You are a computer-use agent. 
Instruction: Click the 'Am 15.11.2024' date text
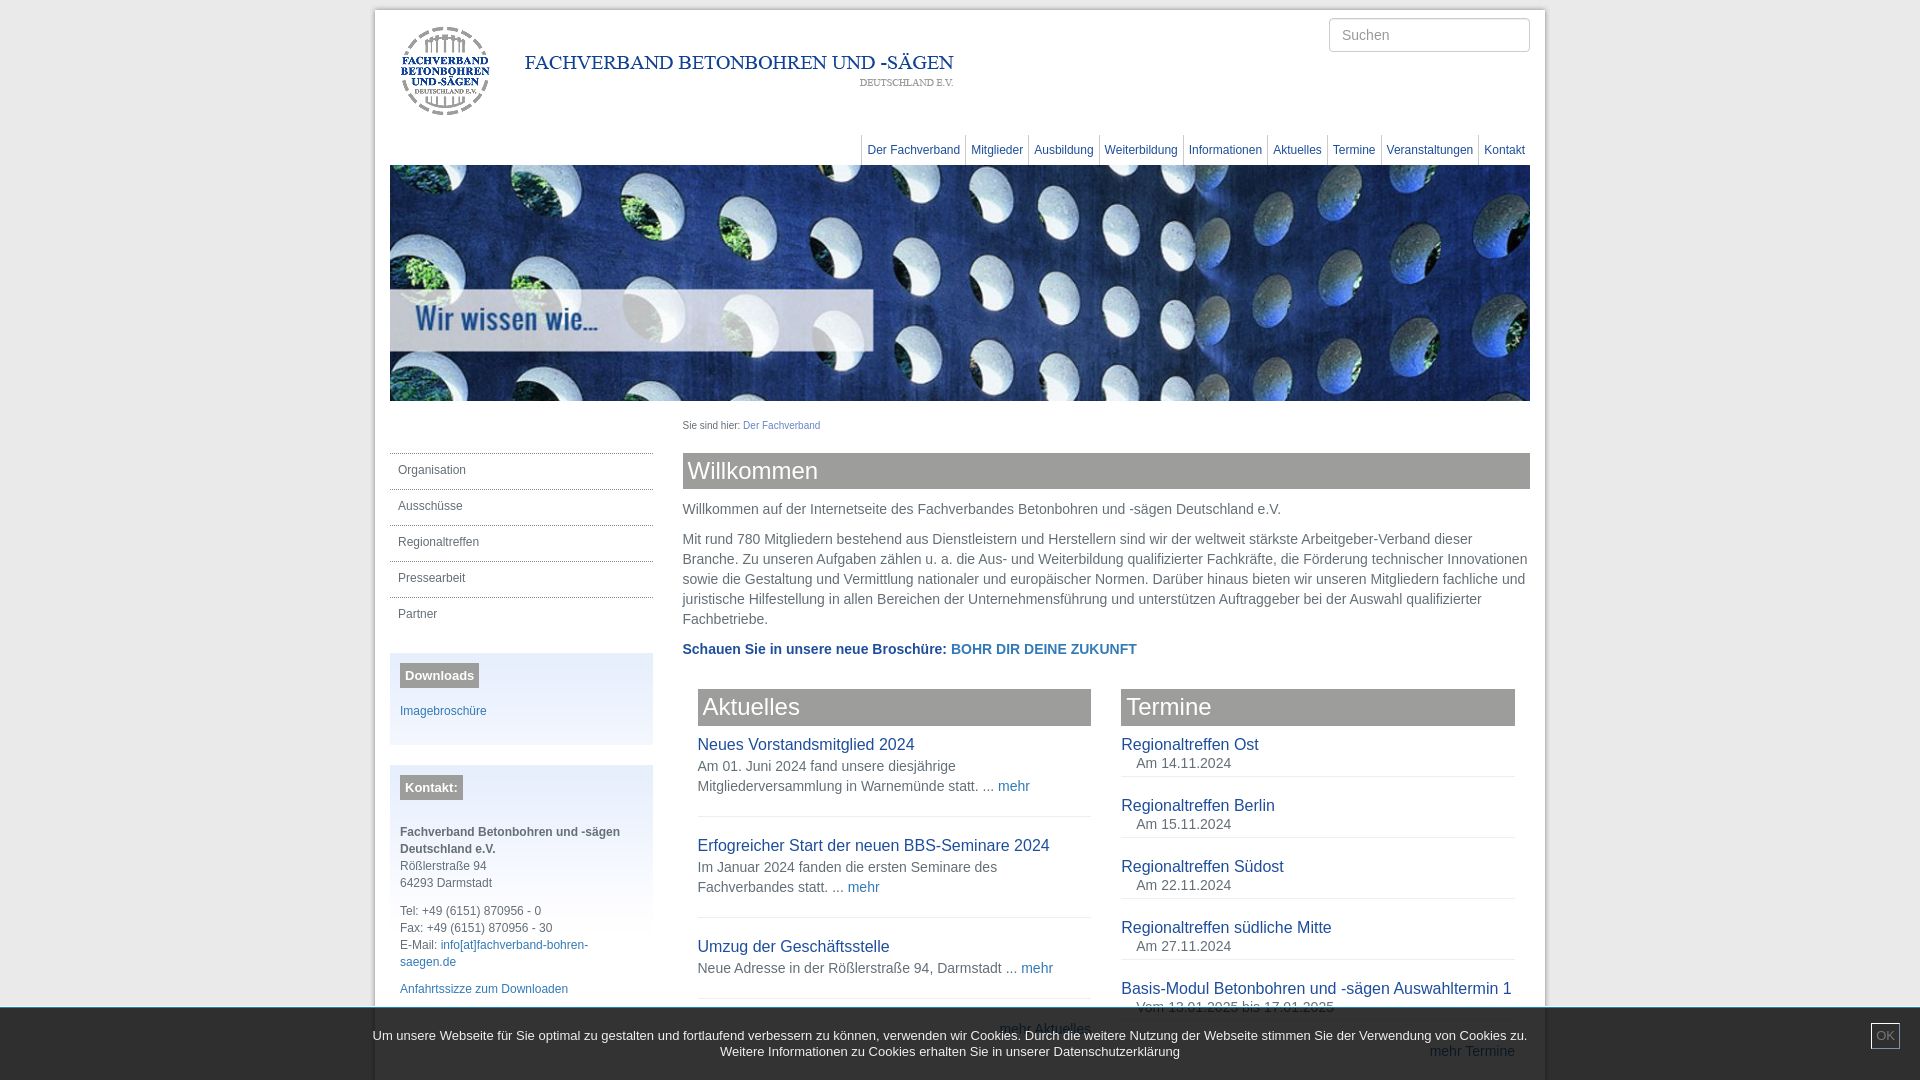pos(1183,824)
